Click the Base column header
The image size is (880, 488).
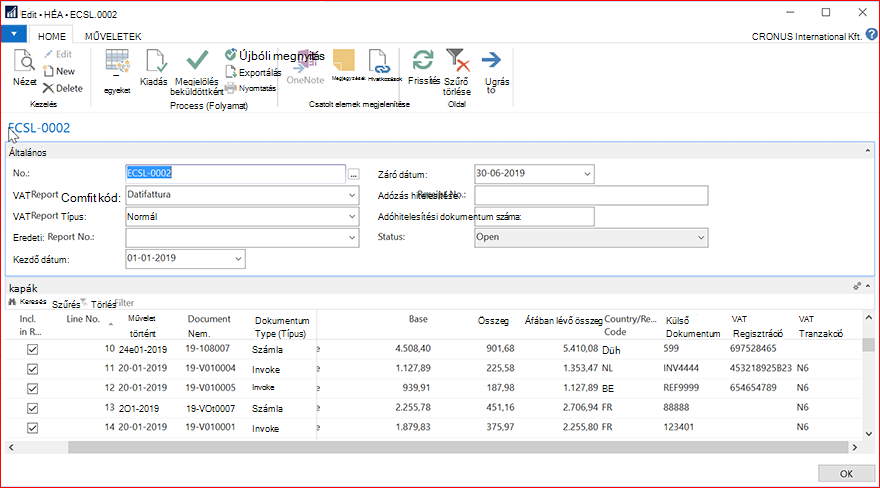click(x=418, y=319)
